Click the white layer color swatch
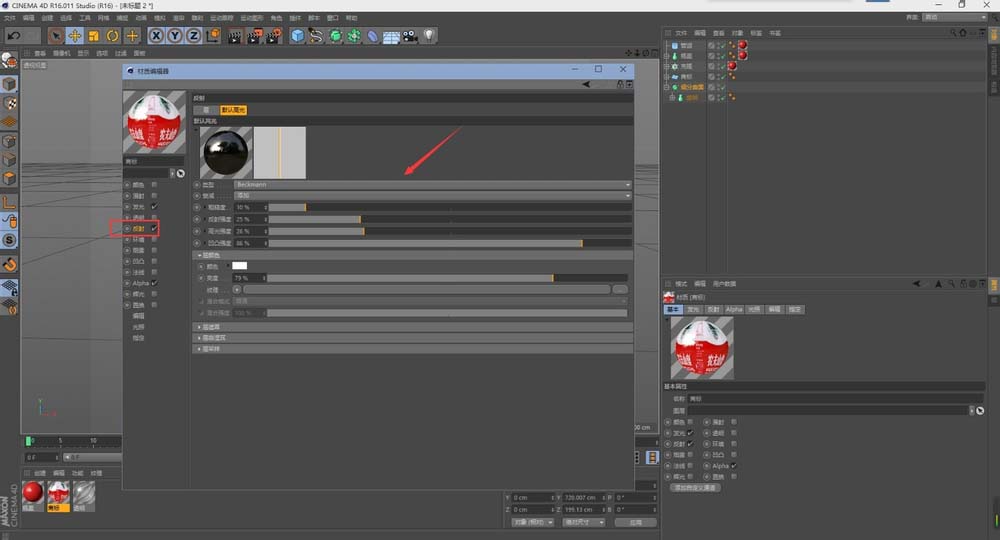Image resolution: width=1000 pixels, height=540 pixels. 239,266
